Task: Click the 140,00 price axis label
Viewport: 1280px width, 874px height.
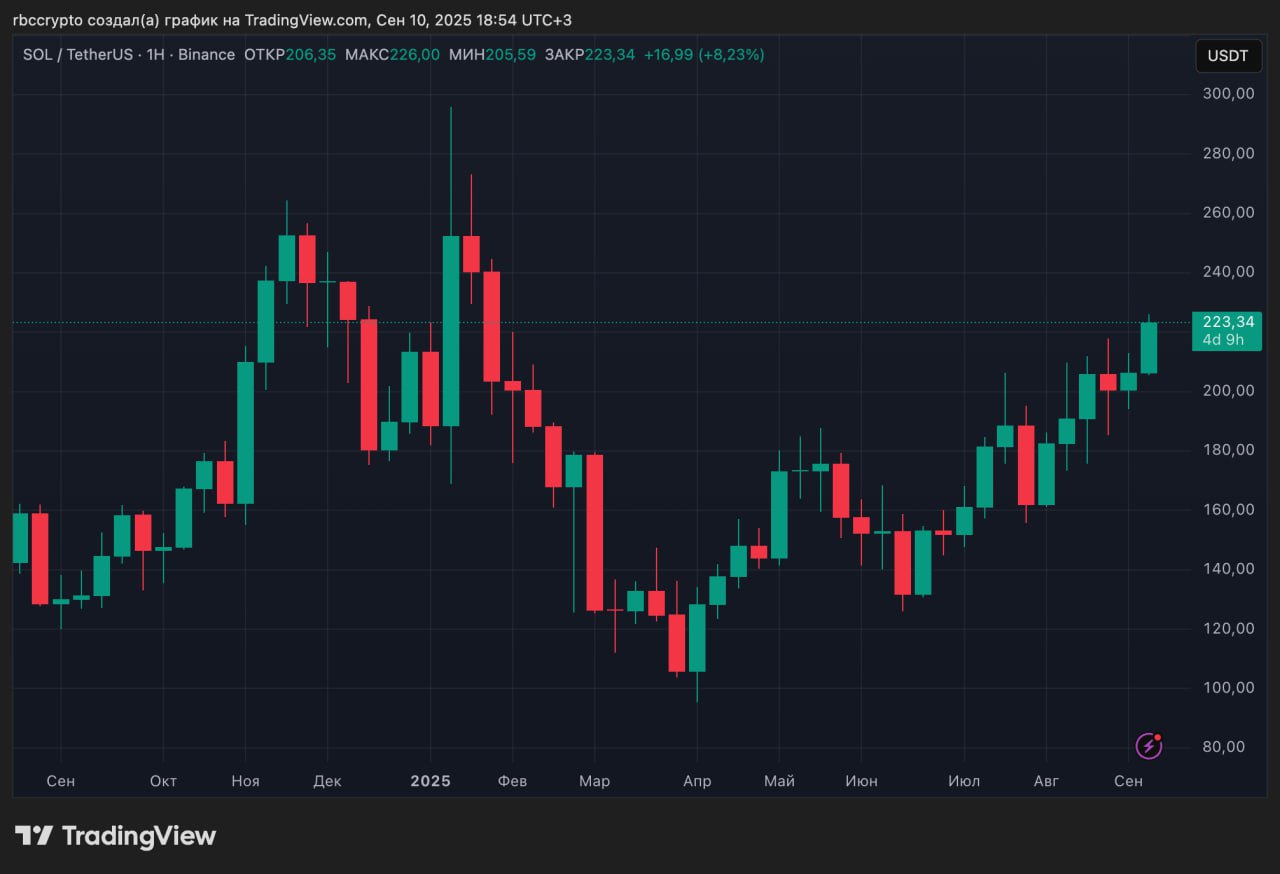Action: 1228,568
